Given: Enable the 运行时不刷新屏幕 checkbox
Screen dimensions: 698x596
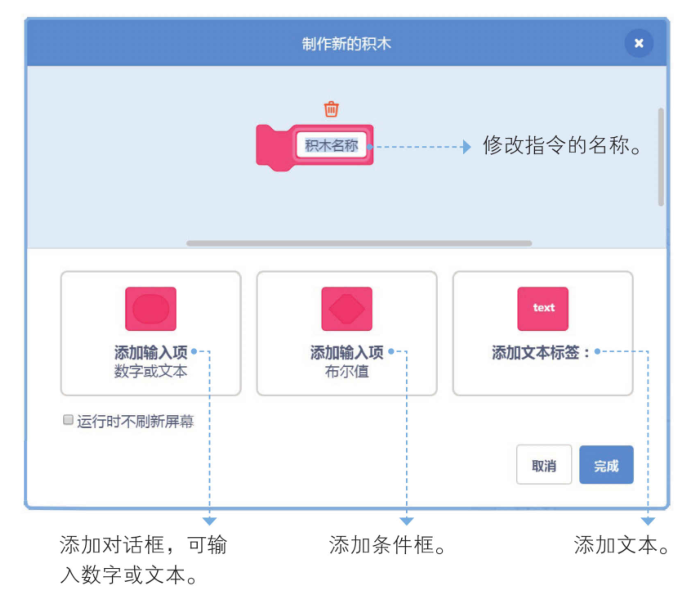Looking at the screenshot, I should tap(68, 421).
